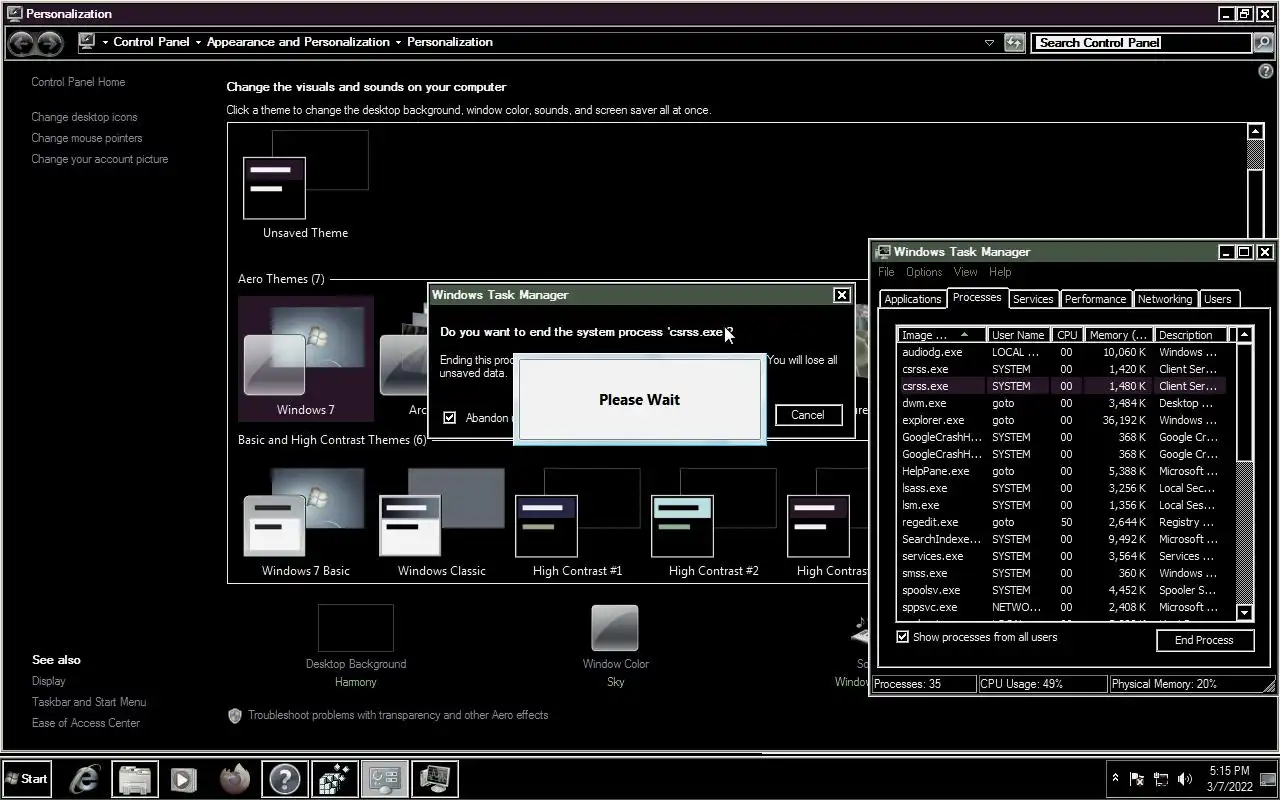Click Cancel in the end process dialog
Screen dimensions: 1280x800
[808, 415]
